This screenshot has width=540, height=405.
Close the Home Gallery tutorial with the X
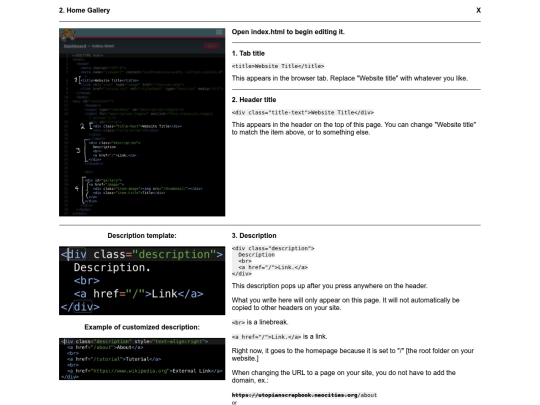click(478, 10)
